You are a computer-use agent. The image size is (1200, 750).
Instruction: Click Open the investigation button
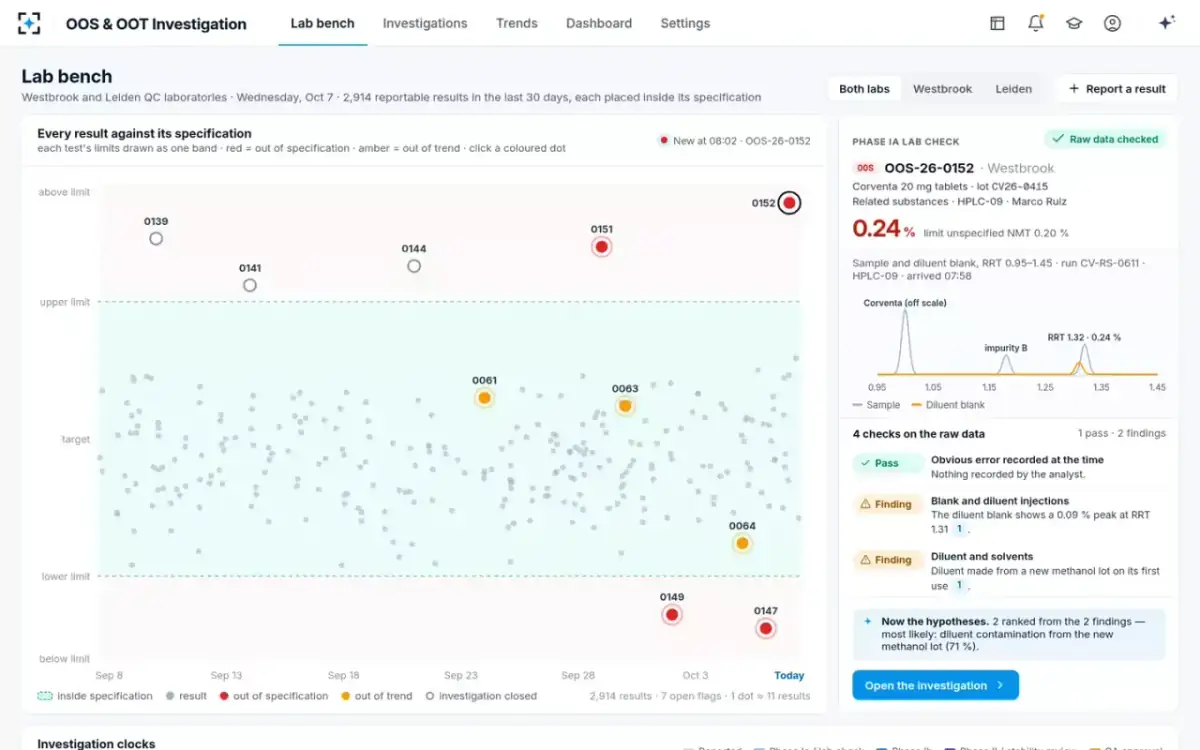click(935, 685)
